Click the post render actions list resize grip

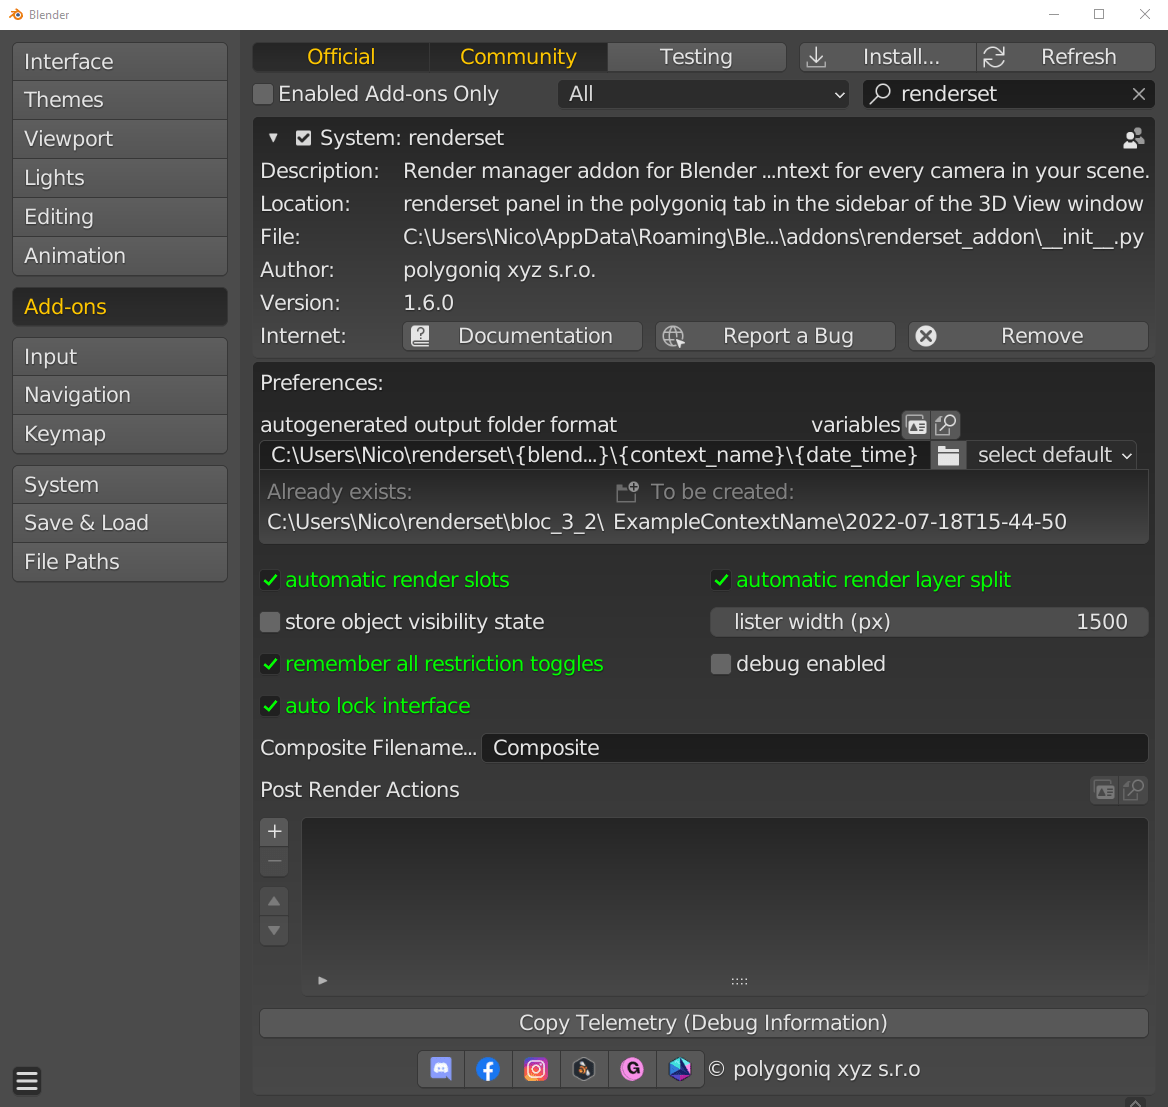[x=739, y=982]
